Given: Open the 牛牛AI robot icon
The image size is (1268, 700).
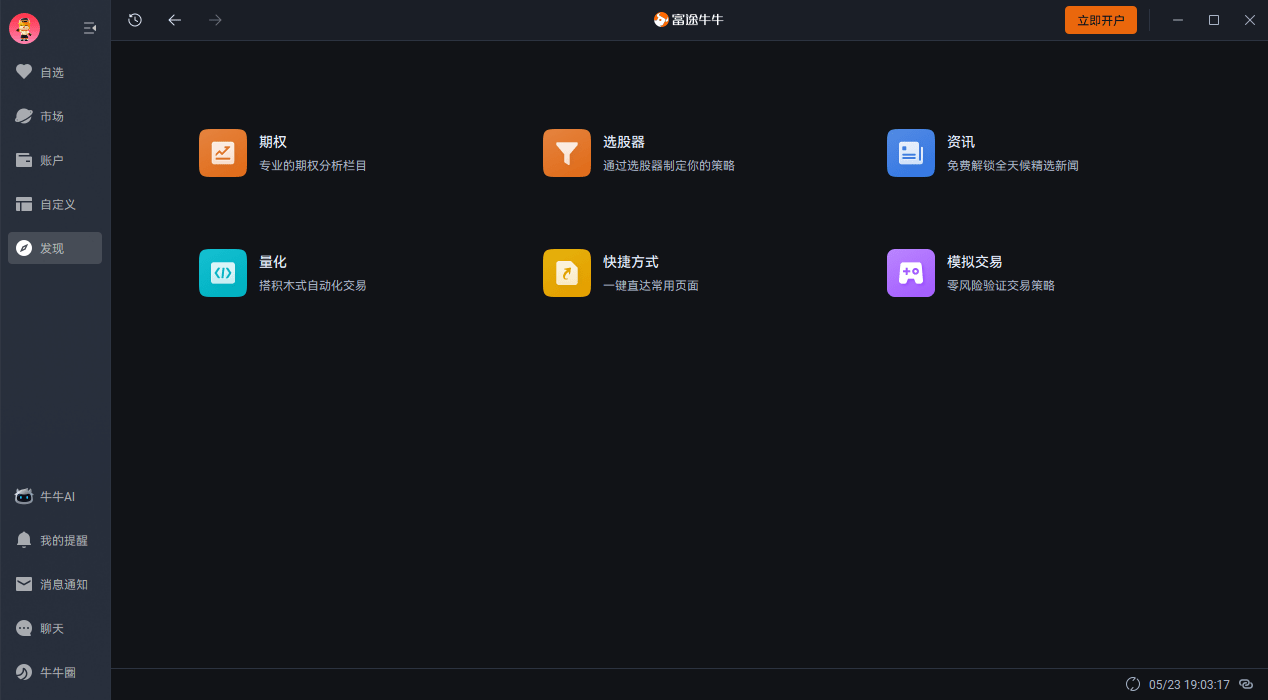Looking at the screenshot, I should 24,496.
